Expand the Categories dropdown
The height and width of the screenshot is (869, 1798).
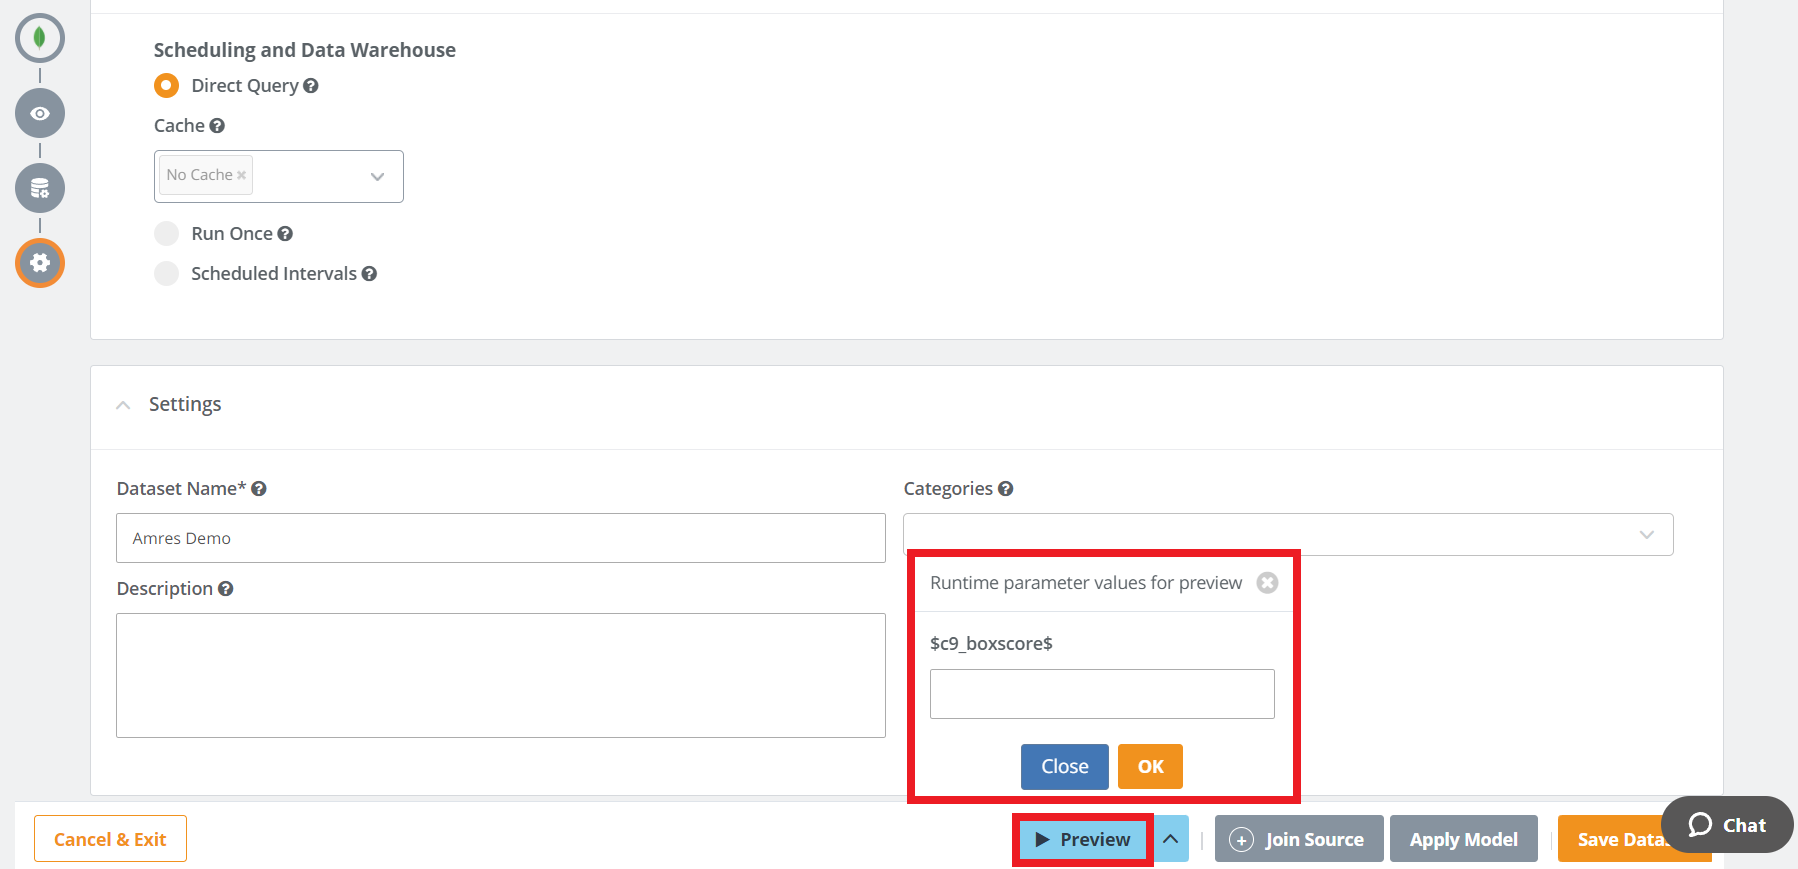[1646, 535]
